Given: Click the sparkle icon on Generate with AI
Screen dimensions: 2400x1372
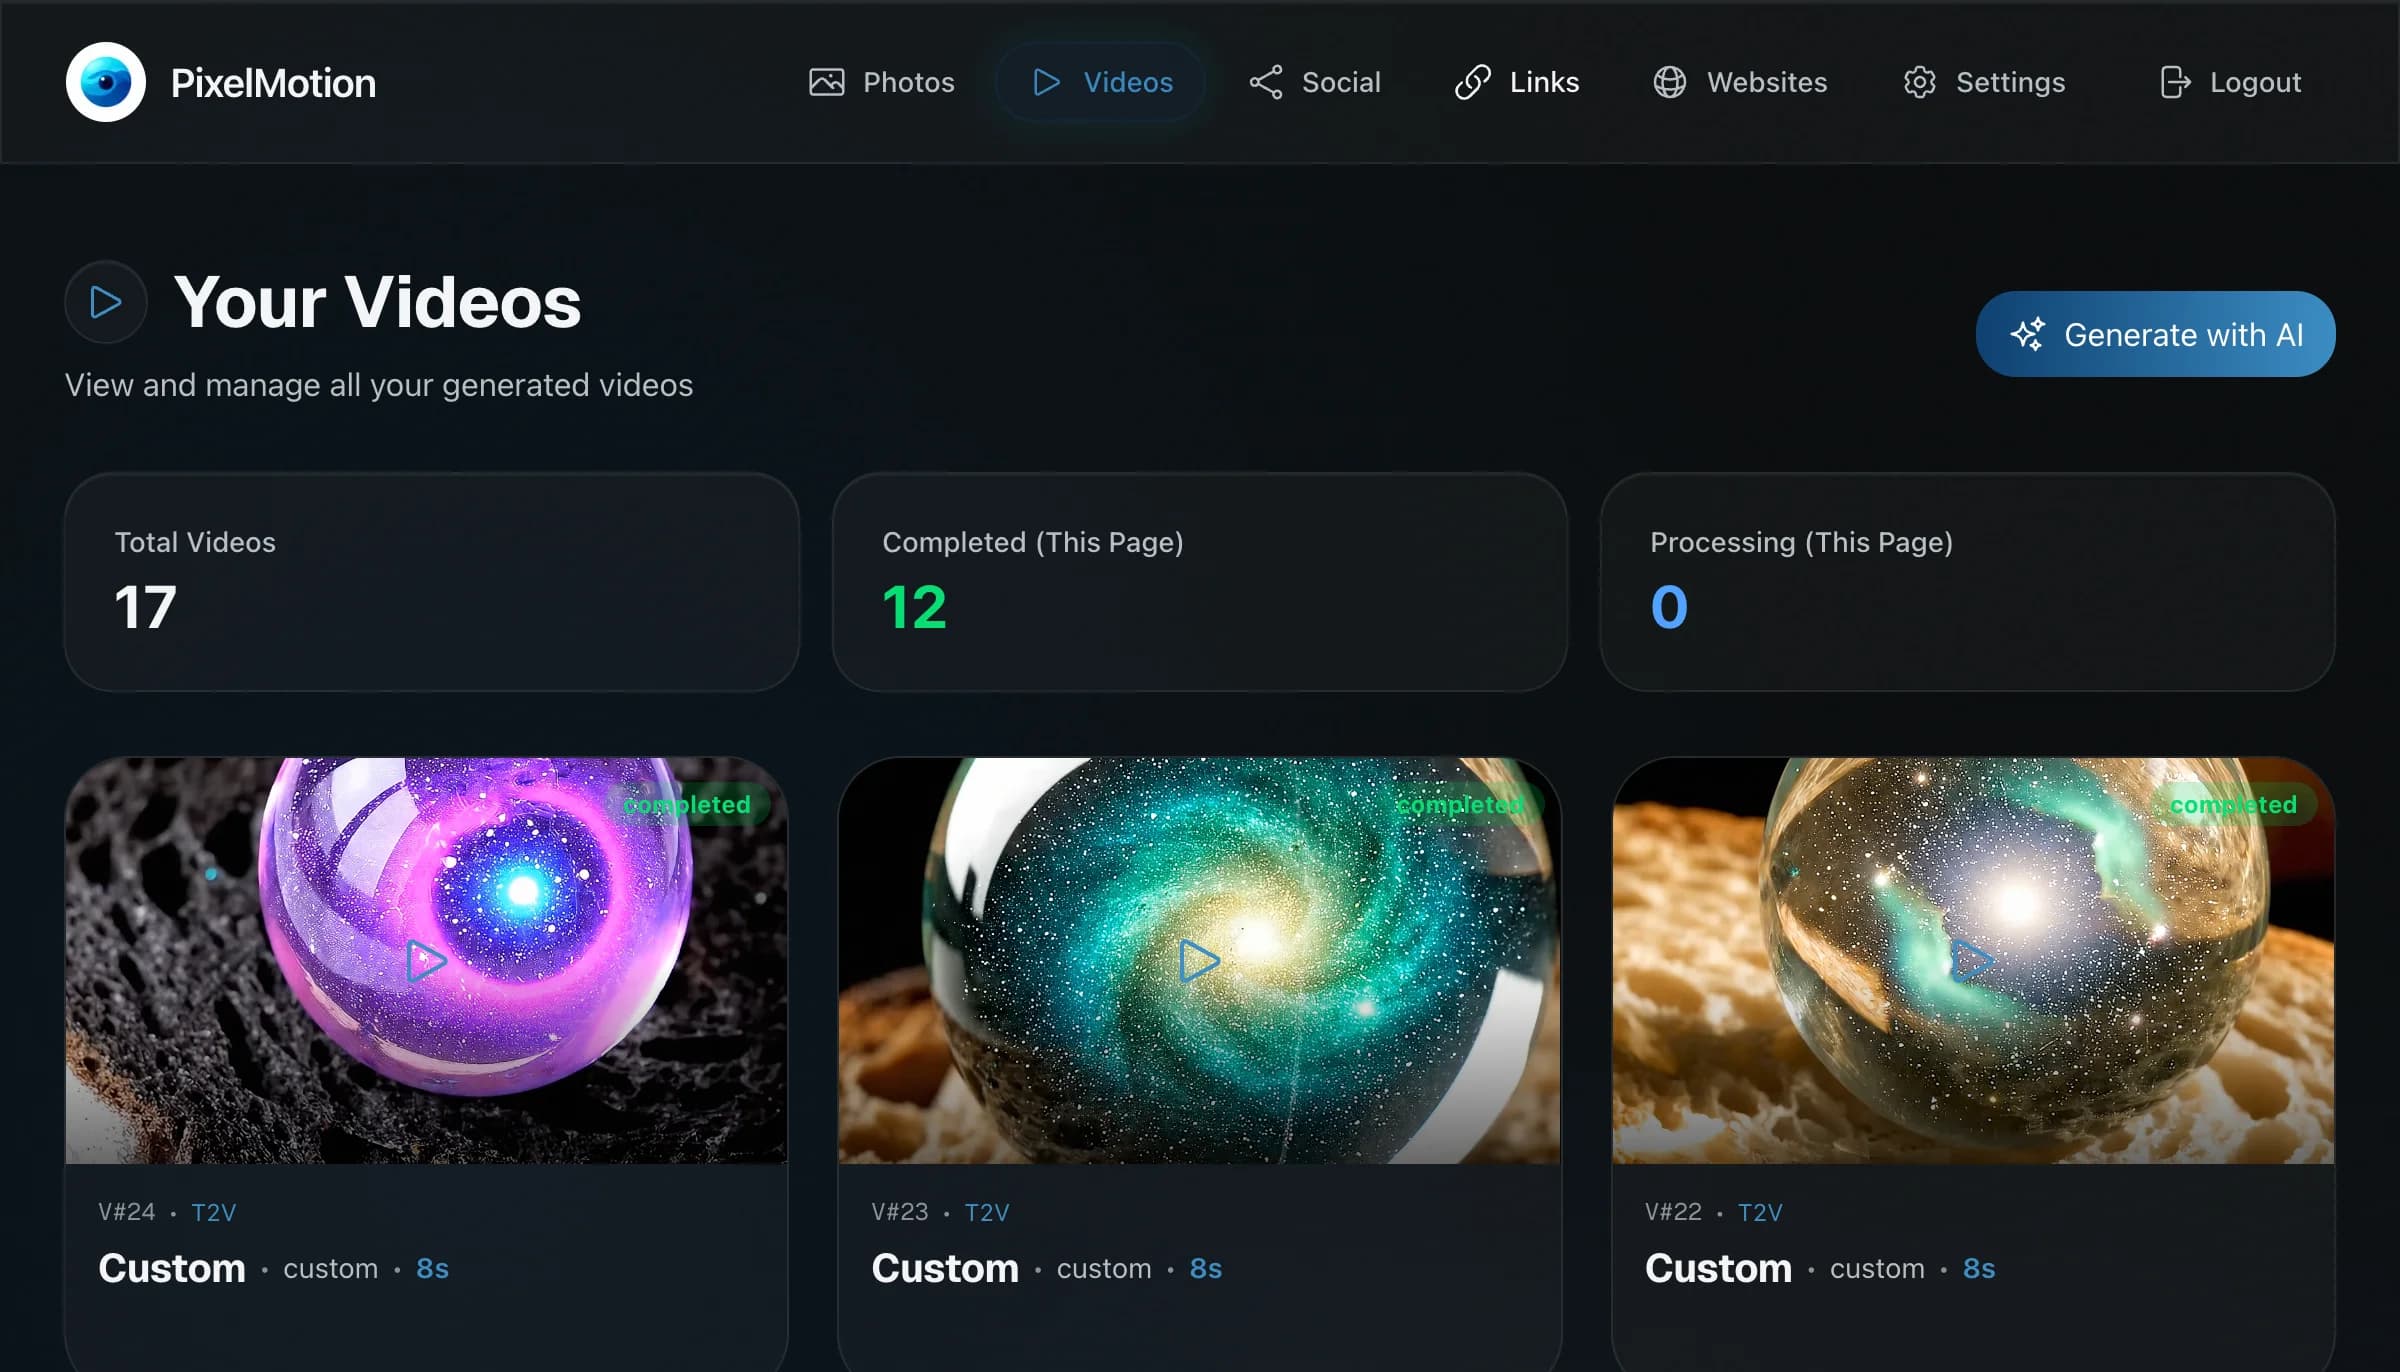Looking at the screenshot, I should [x=2029, y=334].
